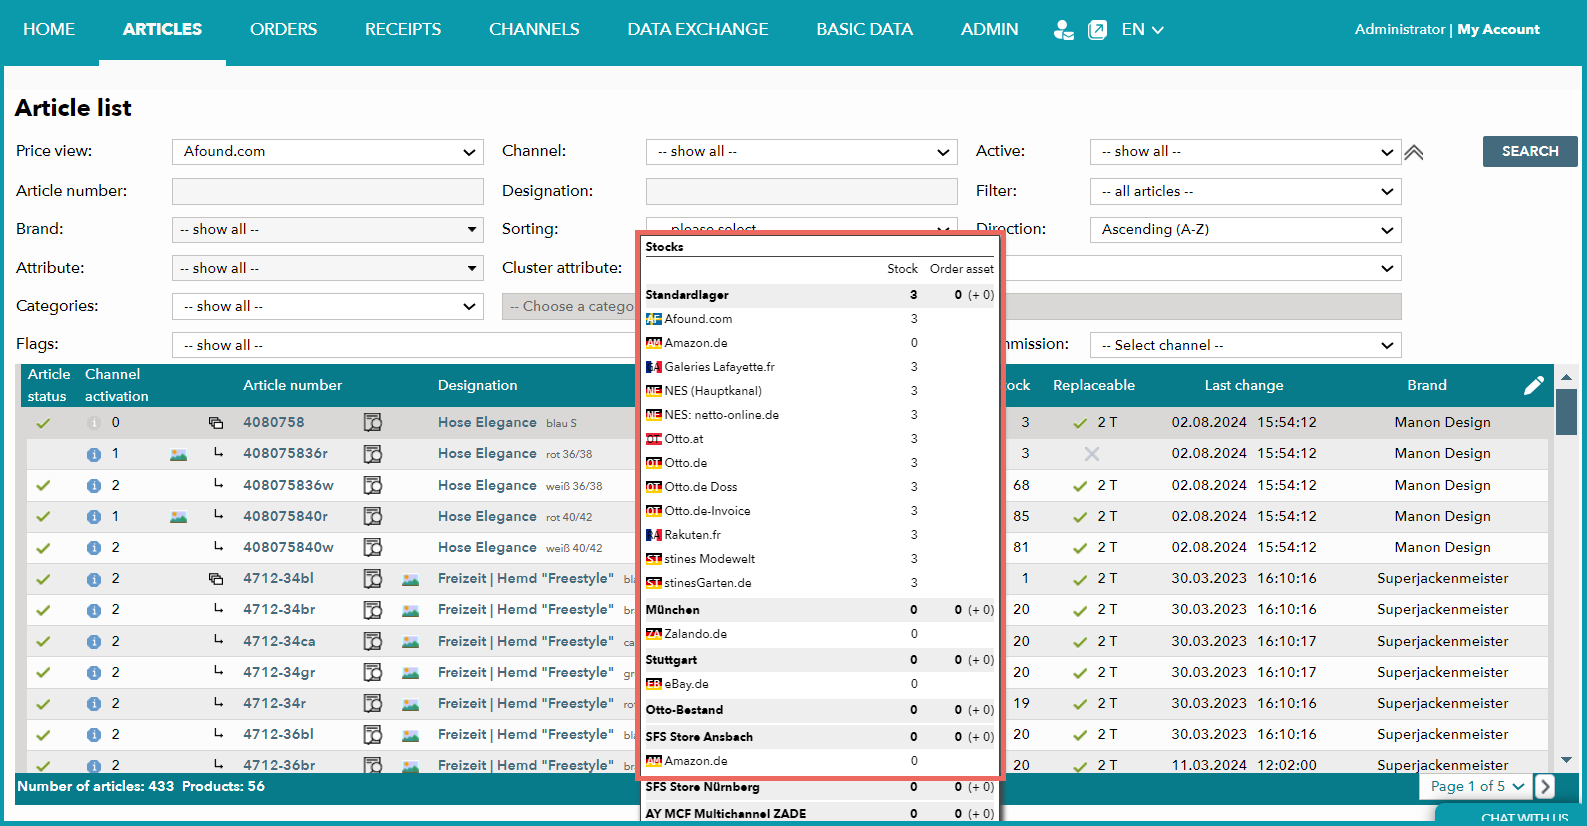Go to HOME menu
Image resolution: width=1587 pixels, height=826 pixels.
[49, 30]
